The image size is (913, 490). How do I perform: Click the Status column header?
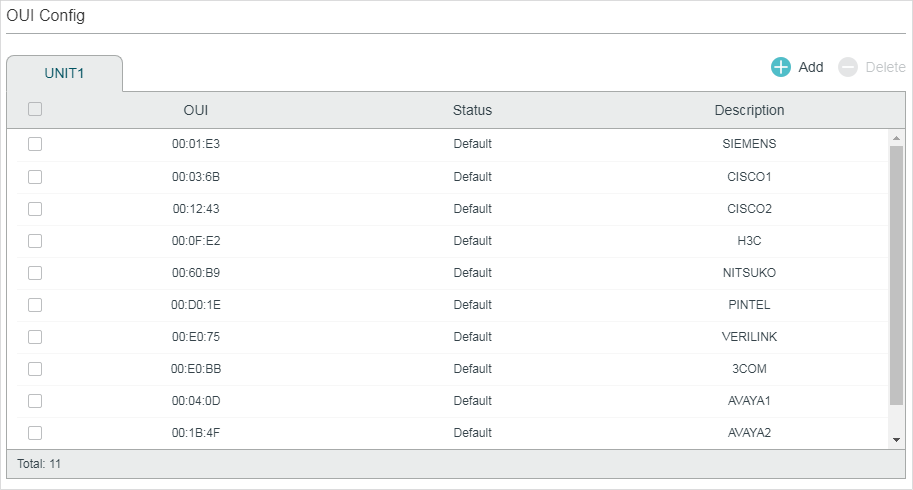(x=472, y=110)
